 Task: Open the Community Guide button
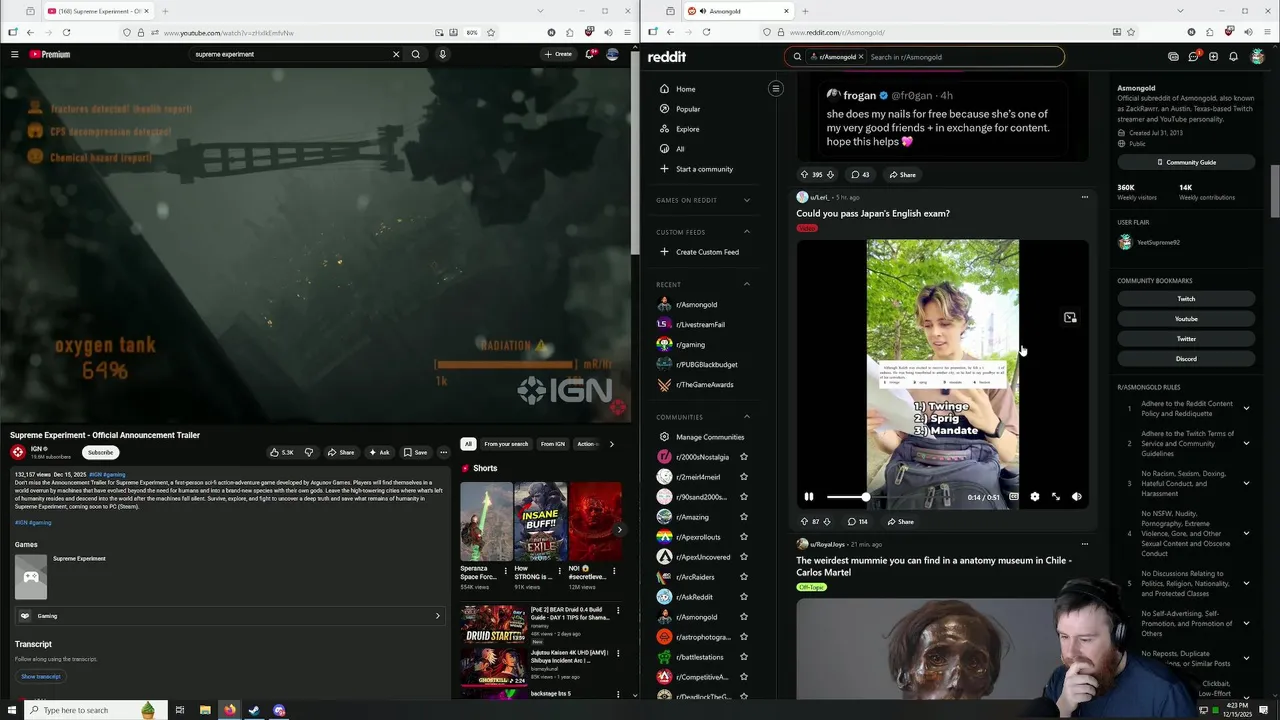[1186, 162]
